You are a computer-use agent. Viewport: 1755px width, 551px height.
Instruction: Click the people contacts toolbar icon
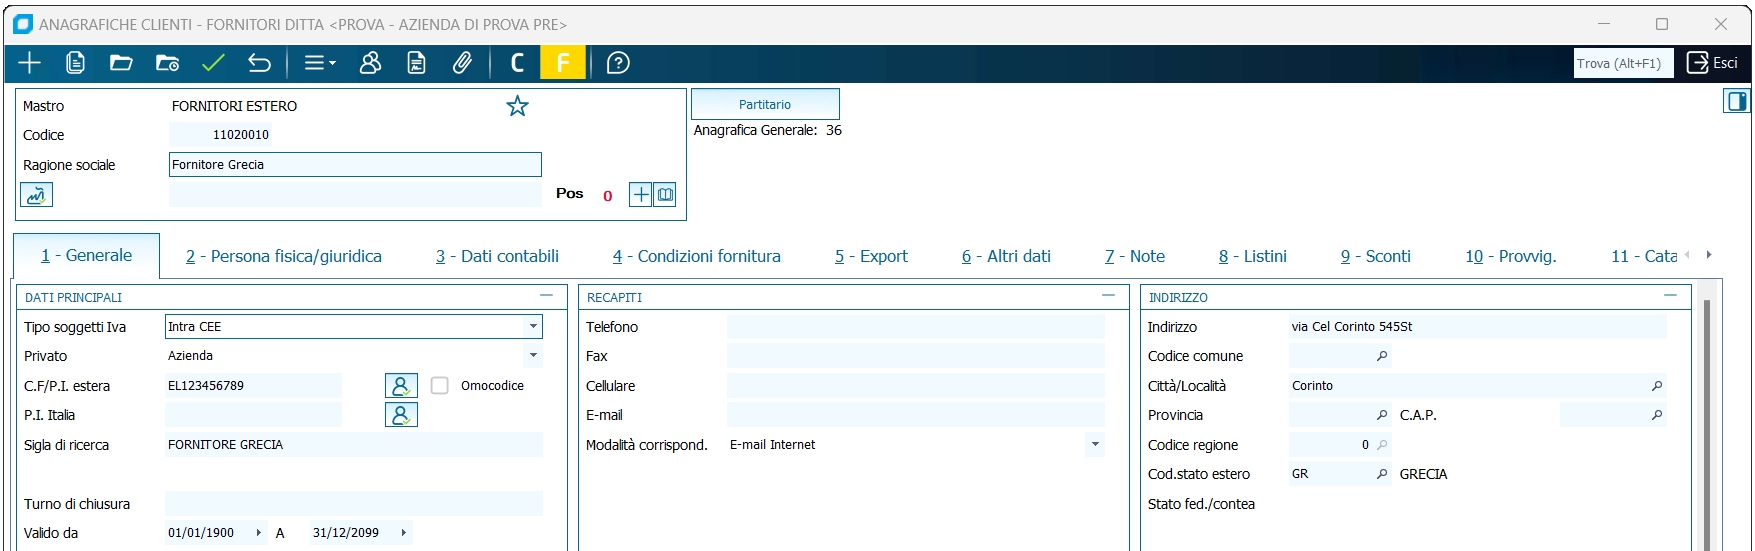tap(370, 63)
